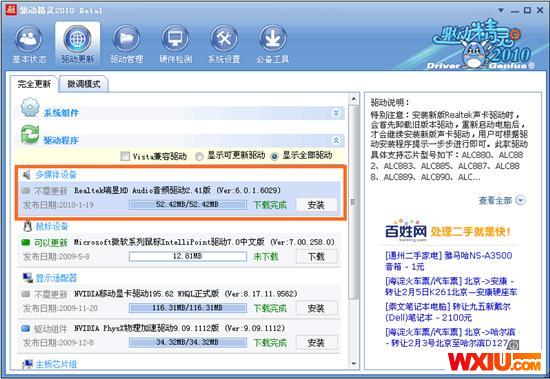Select the 多媒体设备 category label

pos(56,174)
